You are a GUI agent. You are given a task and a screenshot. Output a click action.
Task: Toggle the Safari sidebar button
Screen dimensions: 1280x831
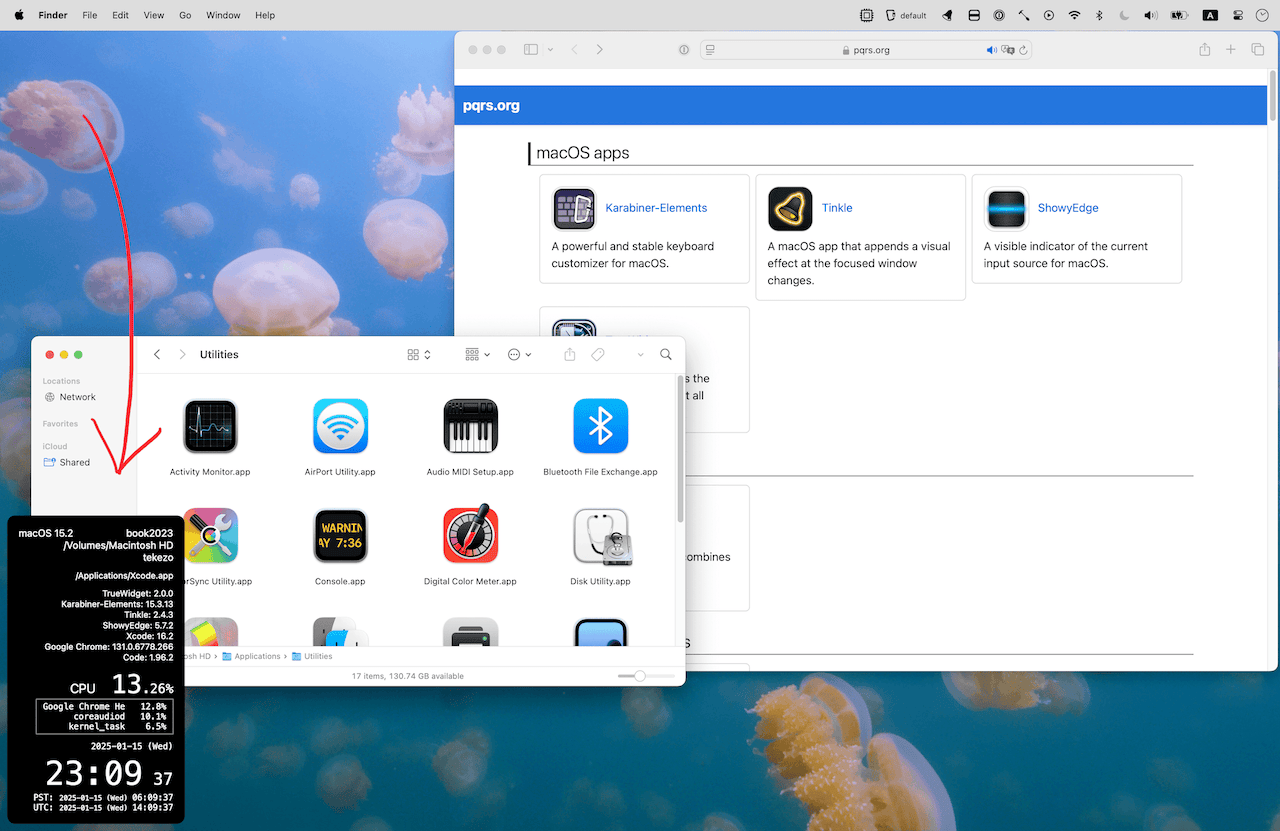pyautogui.click(x=531, y=50)
